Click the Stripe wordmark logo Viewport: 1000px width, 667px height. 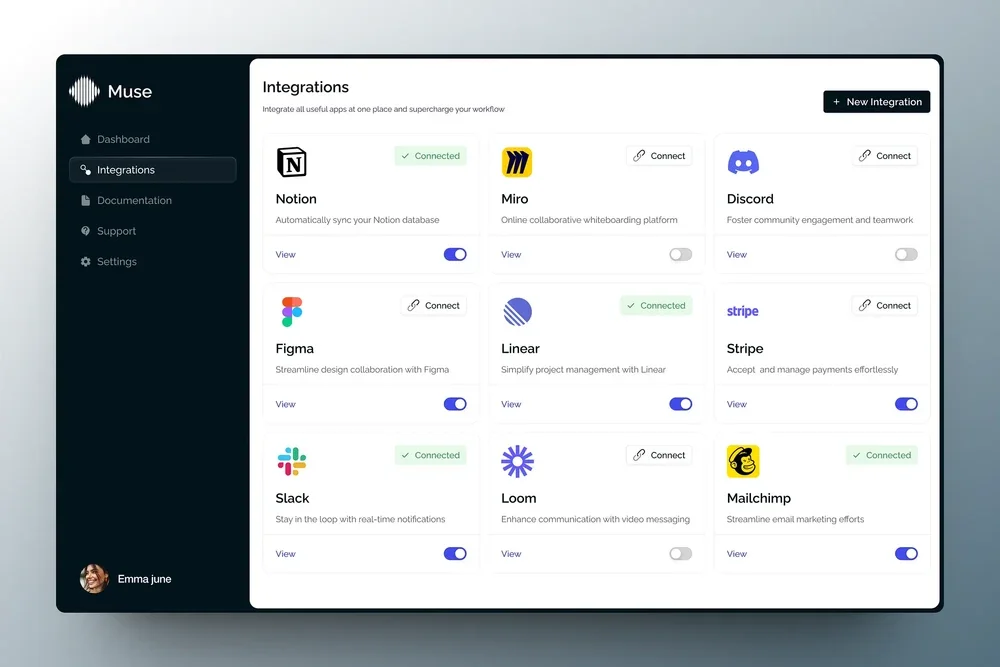[742, 311]
